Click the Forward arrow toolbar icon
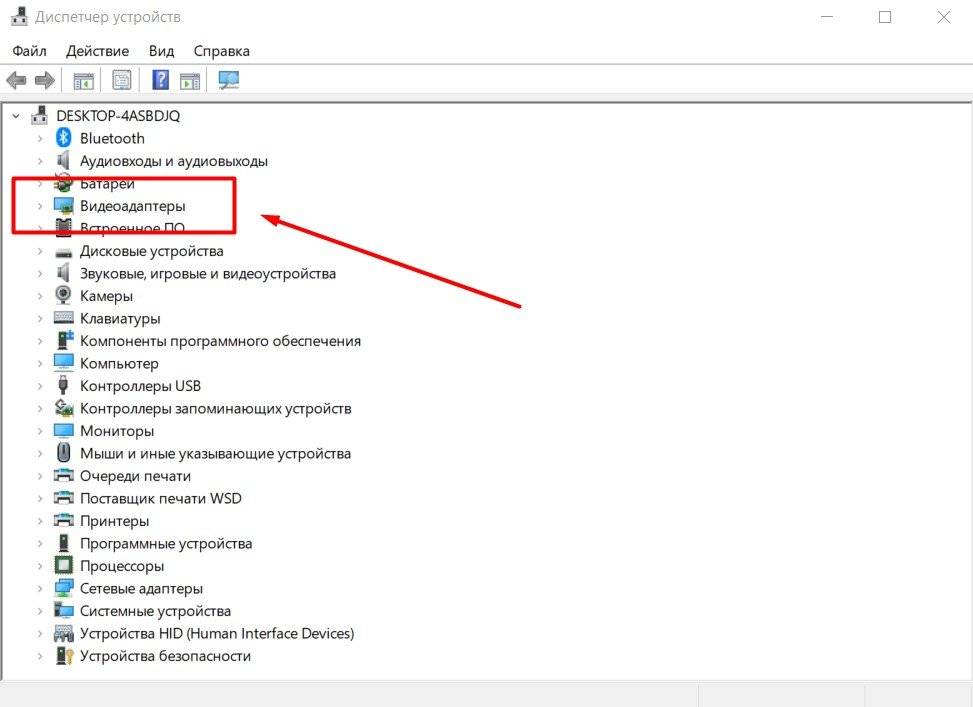This screenshot has height=707, width=973. 44,80
